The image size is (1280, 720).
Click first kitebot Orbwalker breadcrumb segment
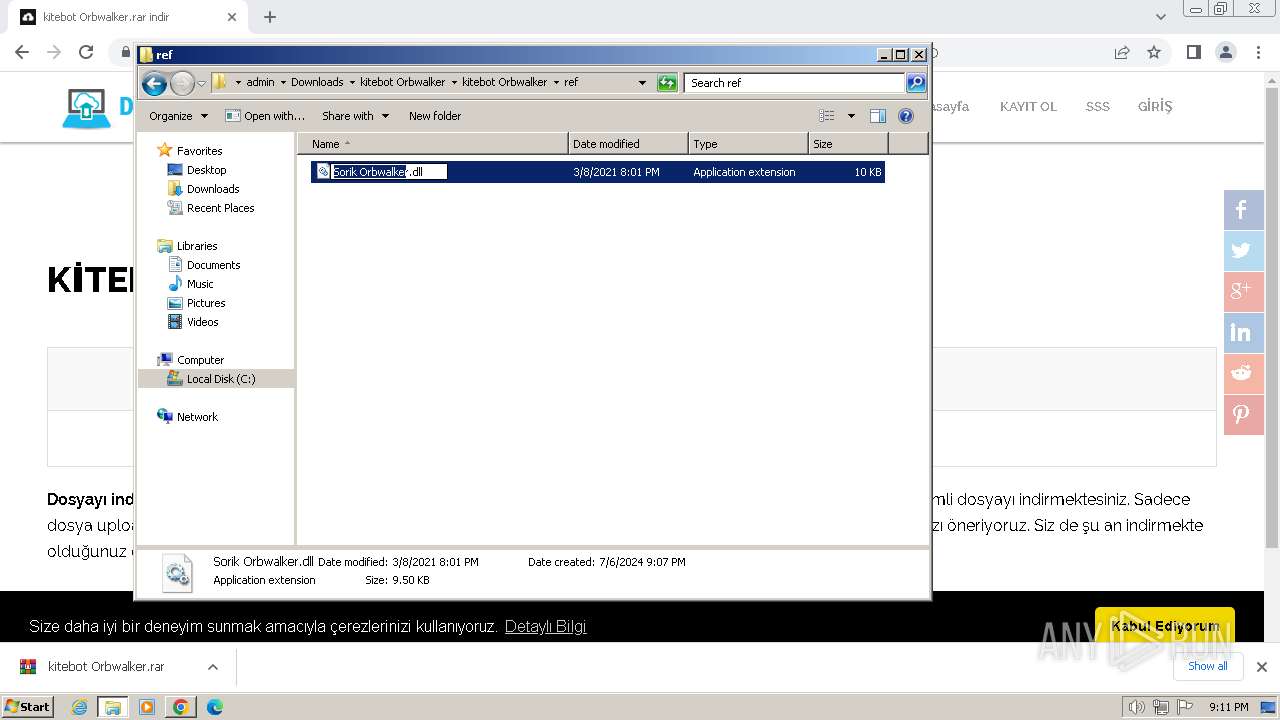[x=402, y=83]
